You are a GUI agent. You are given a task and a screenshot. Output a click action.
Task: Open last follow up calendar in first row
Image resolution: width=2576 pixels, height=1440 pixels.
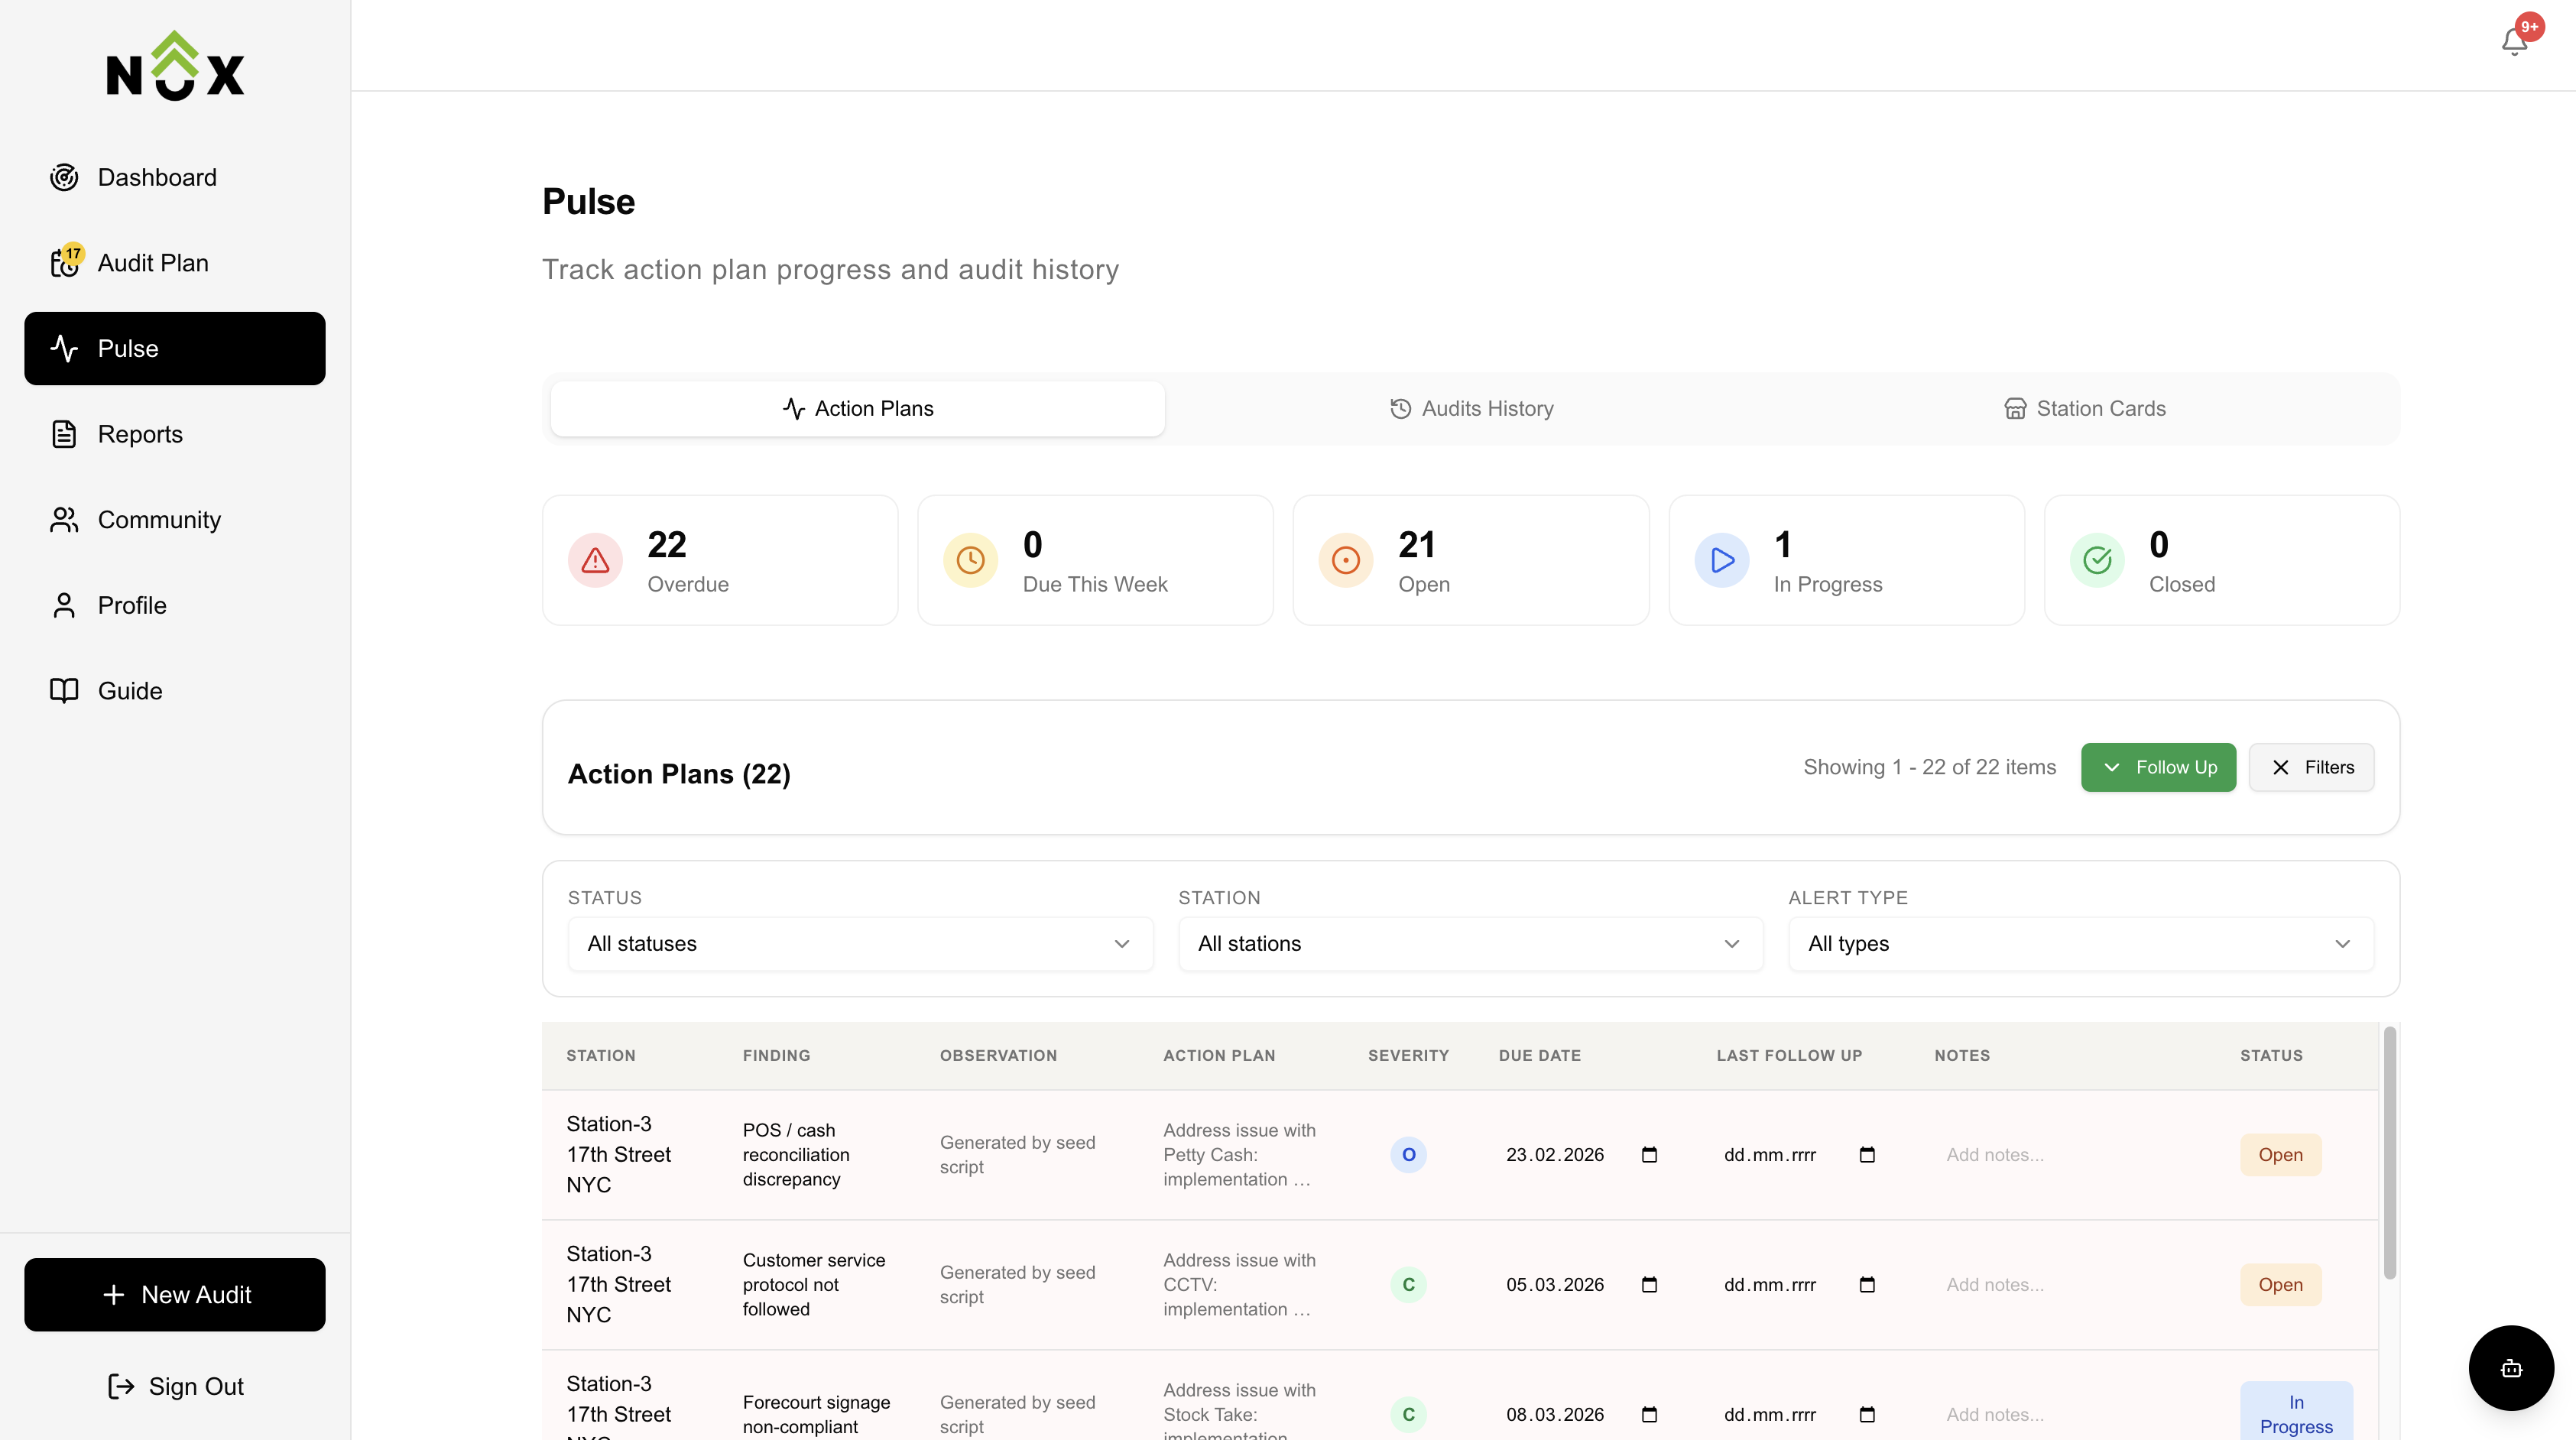[1866, 1154]
